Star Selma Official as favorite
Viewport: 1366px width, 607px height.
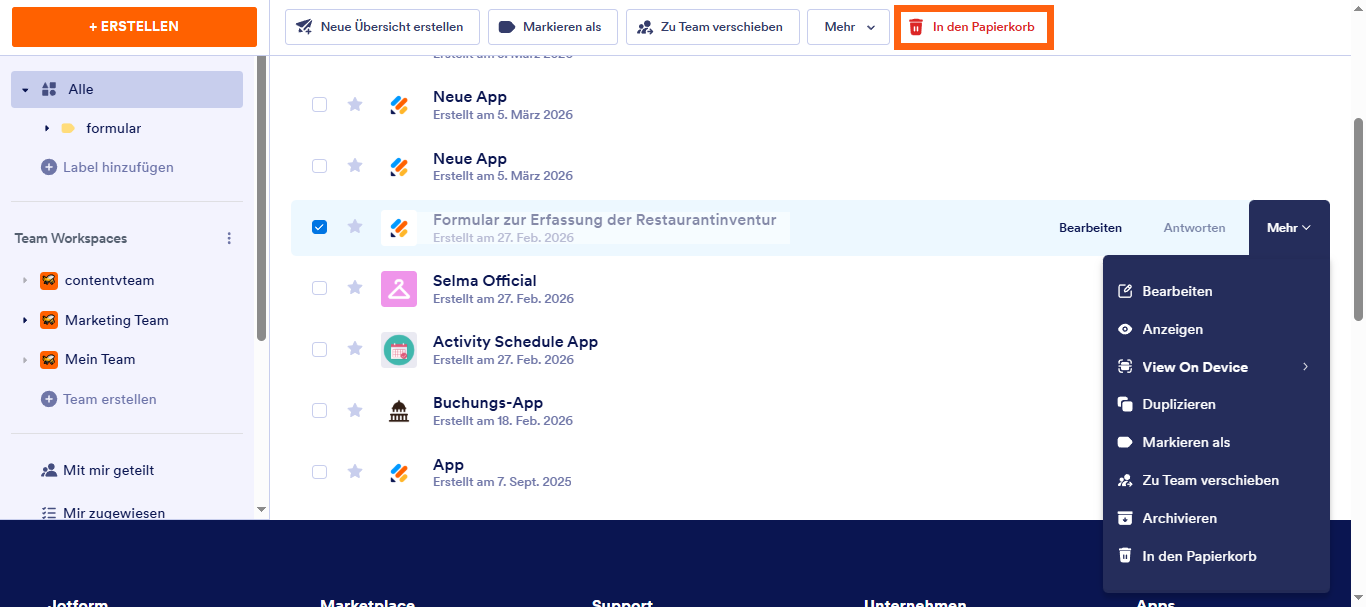tap(354, 288)
